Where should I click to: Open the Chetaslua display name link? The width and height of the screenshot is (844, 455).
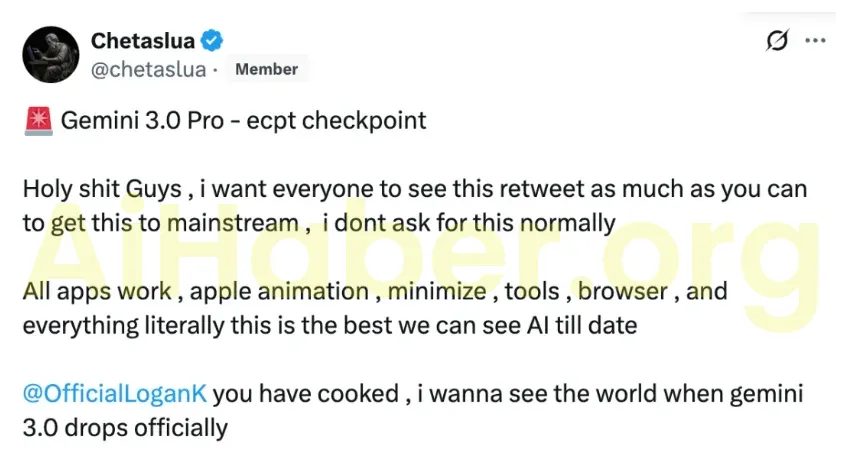142,41
